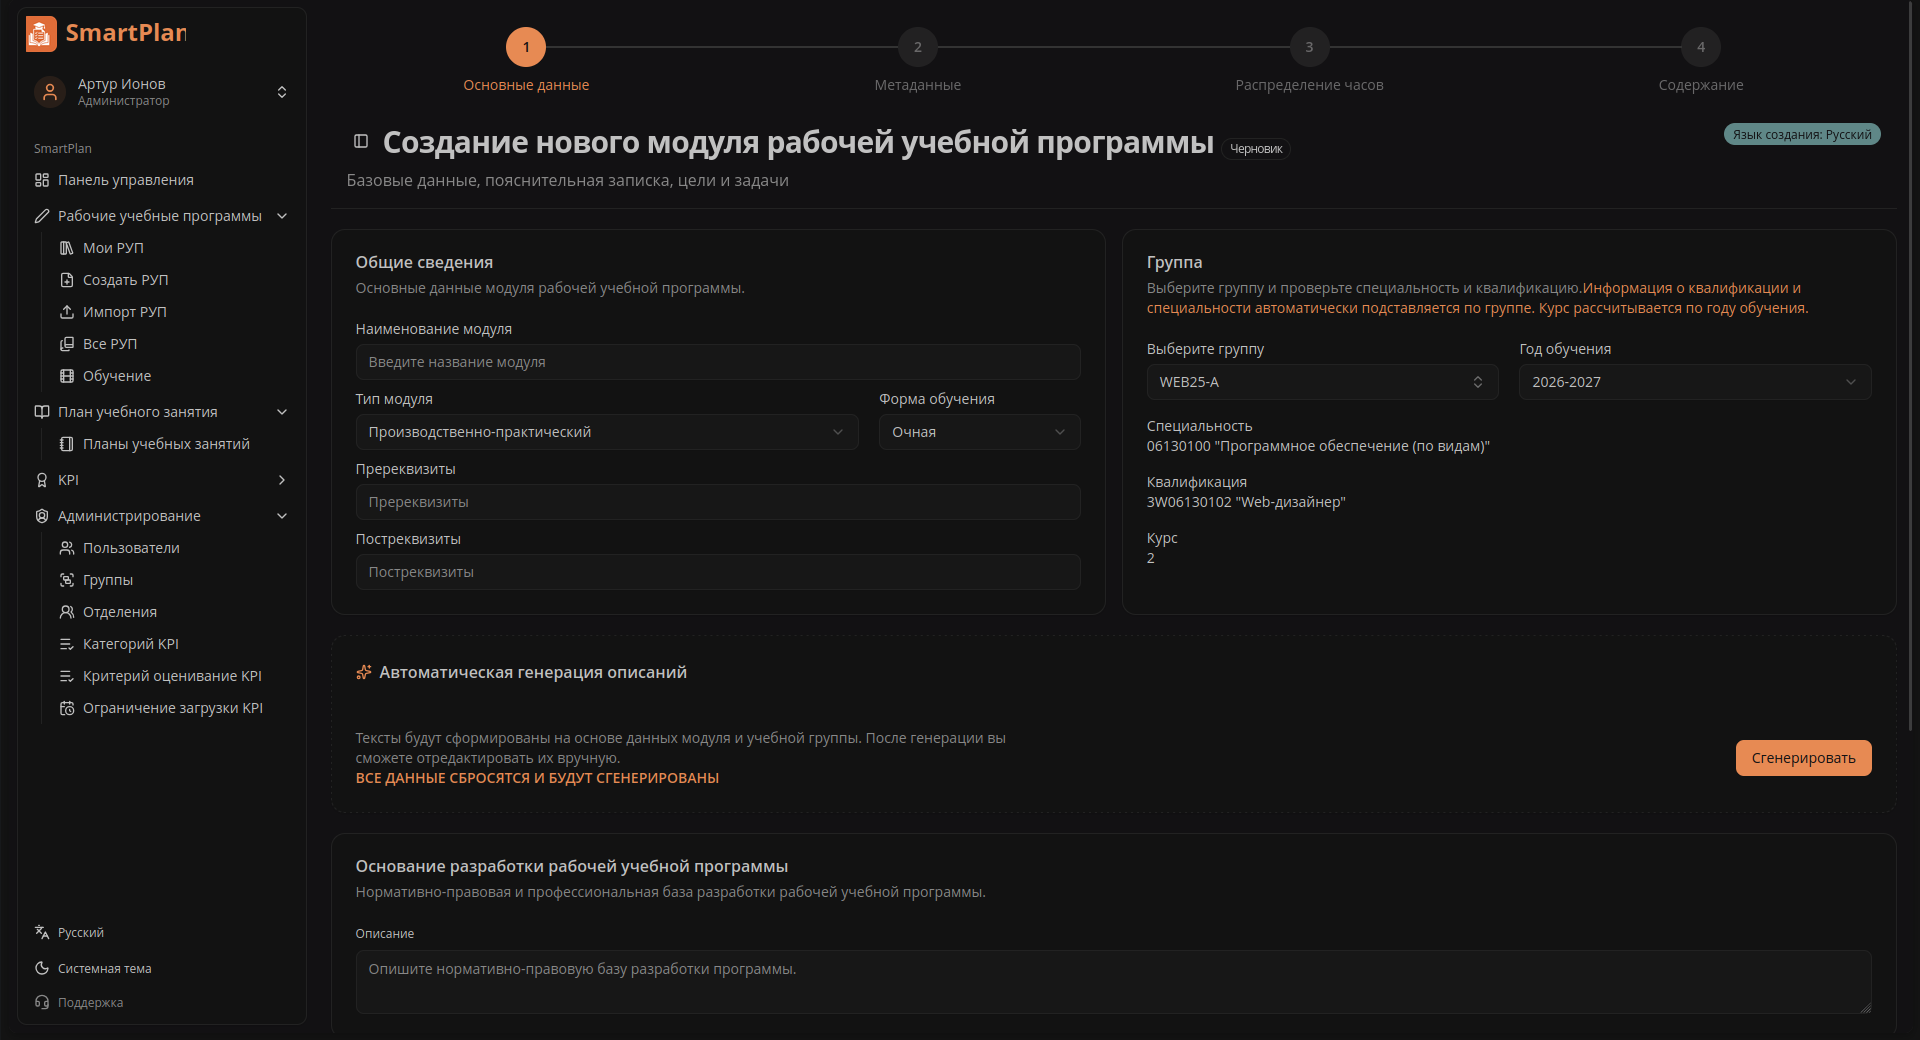The width and height of the screenshot is (1920, 1040).
Task: Click the Русский language translate icon
Action: click(42, 932)
